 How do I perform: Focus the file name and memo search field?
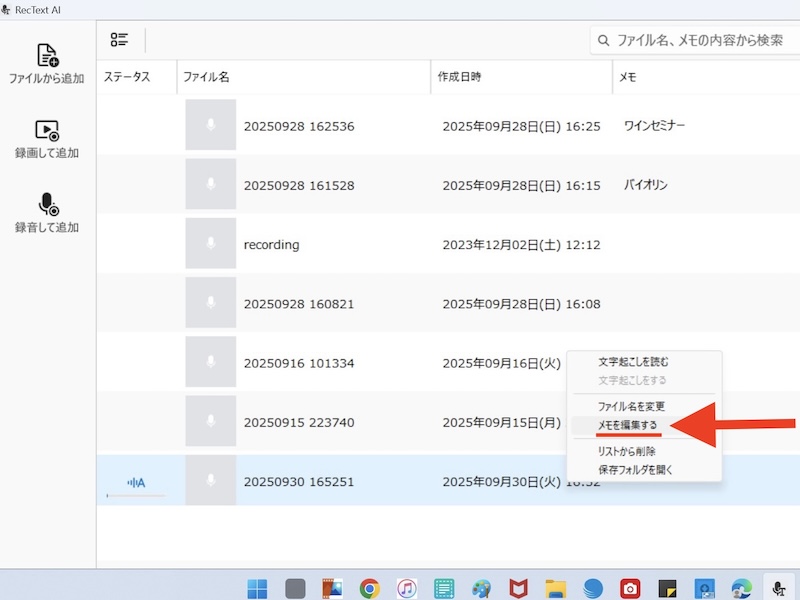700,41
